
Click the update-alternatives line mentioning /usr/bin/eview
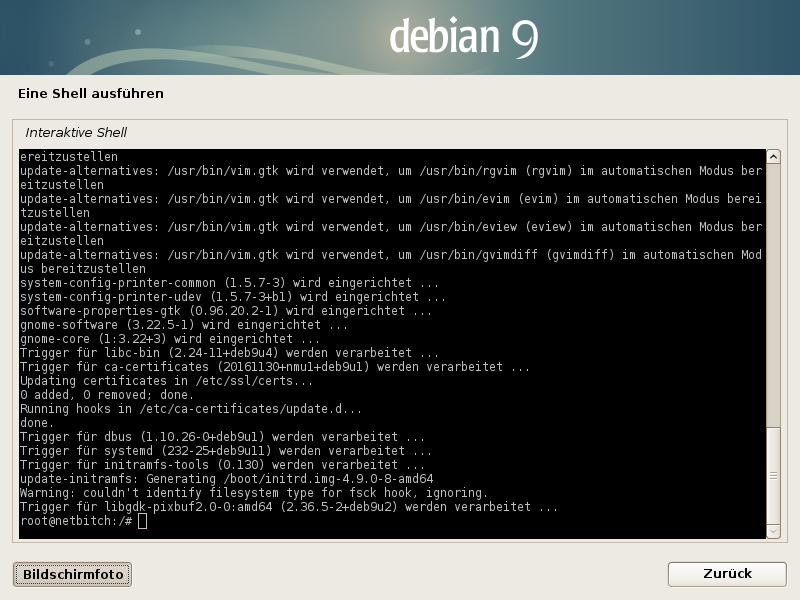391,234
